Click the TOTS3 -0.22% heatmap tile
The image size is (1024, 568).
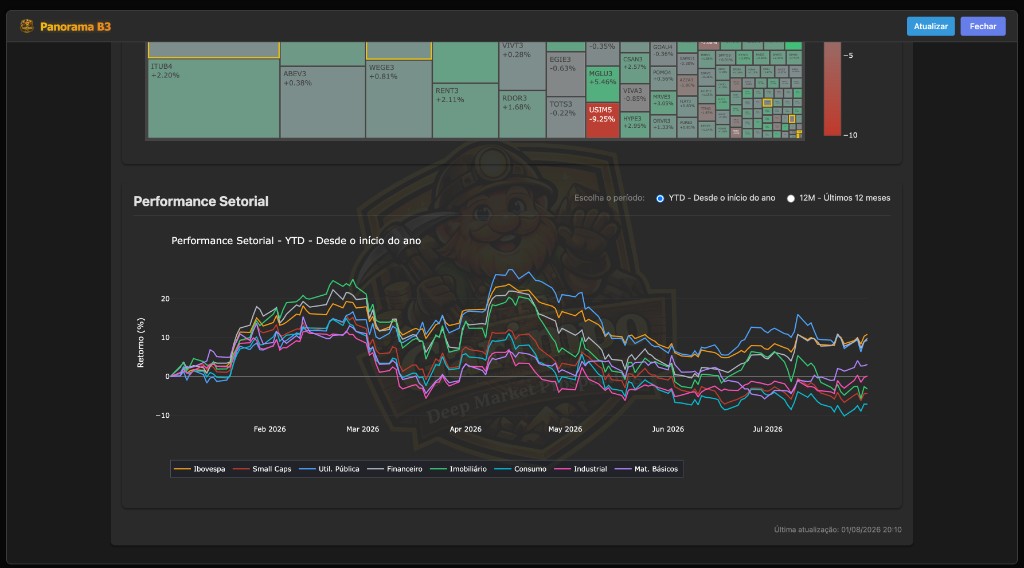[566, 118]
